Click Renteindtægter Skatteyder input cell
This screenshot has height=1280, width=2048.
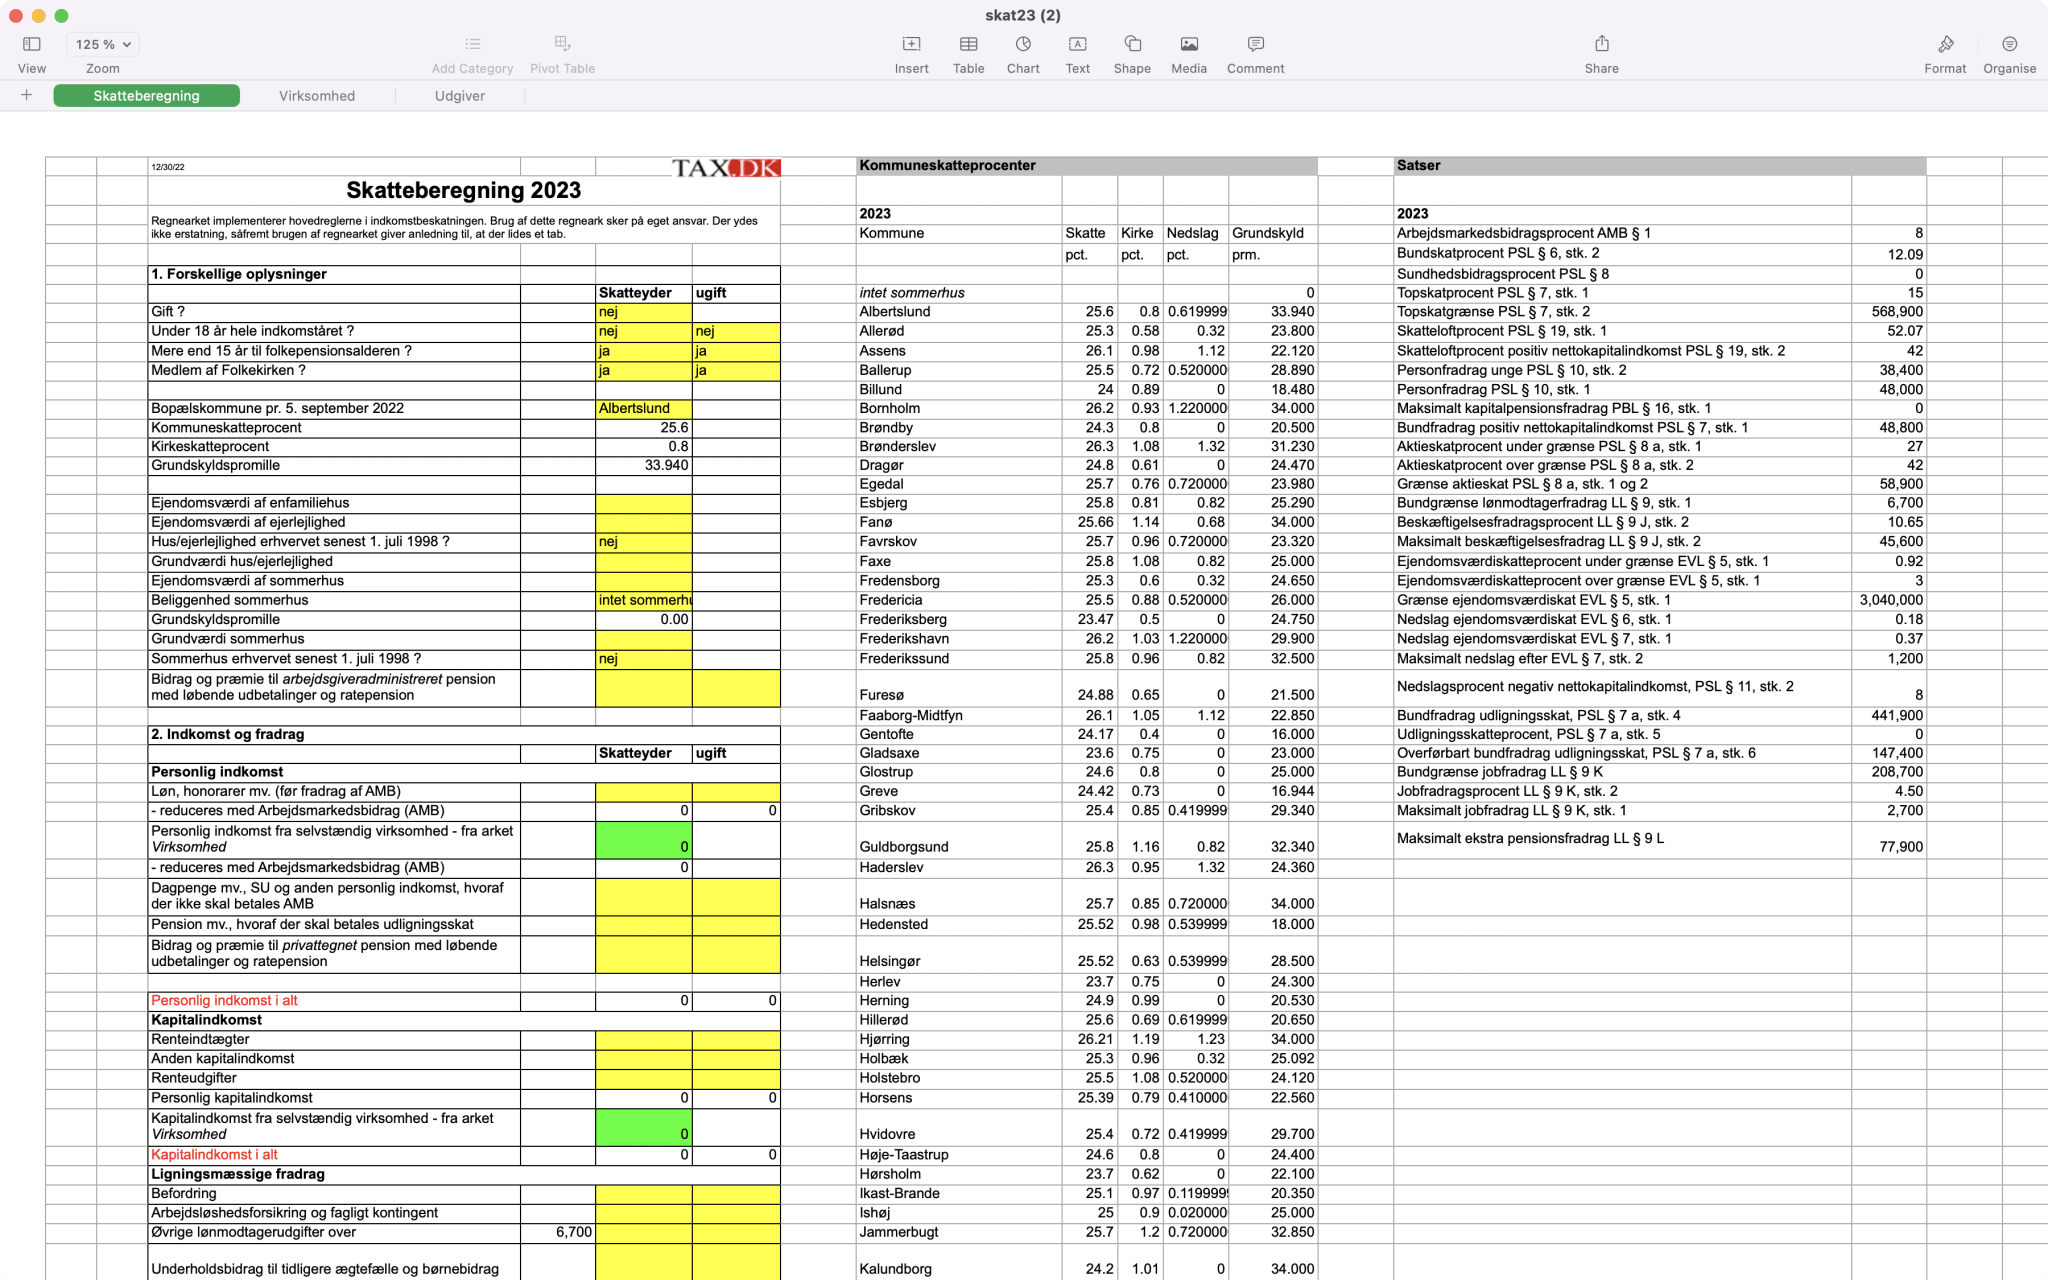point(643,1039)
